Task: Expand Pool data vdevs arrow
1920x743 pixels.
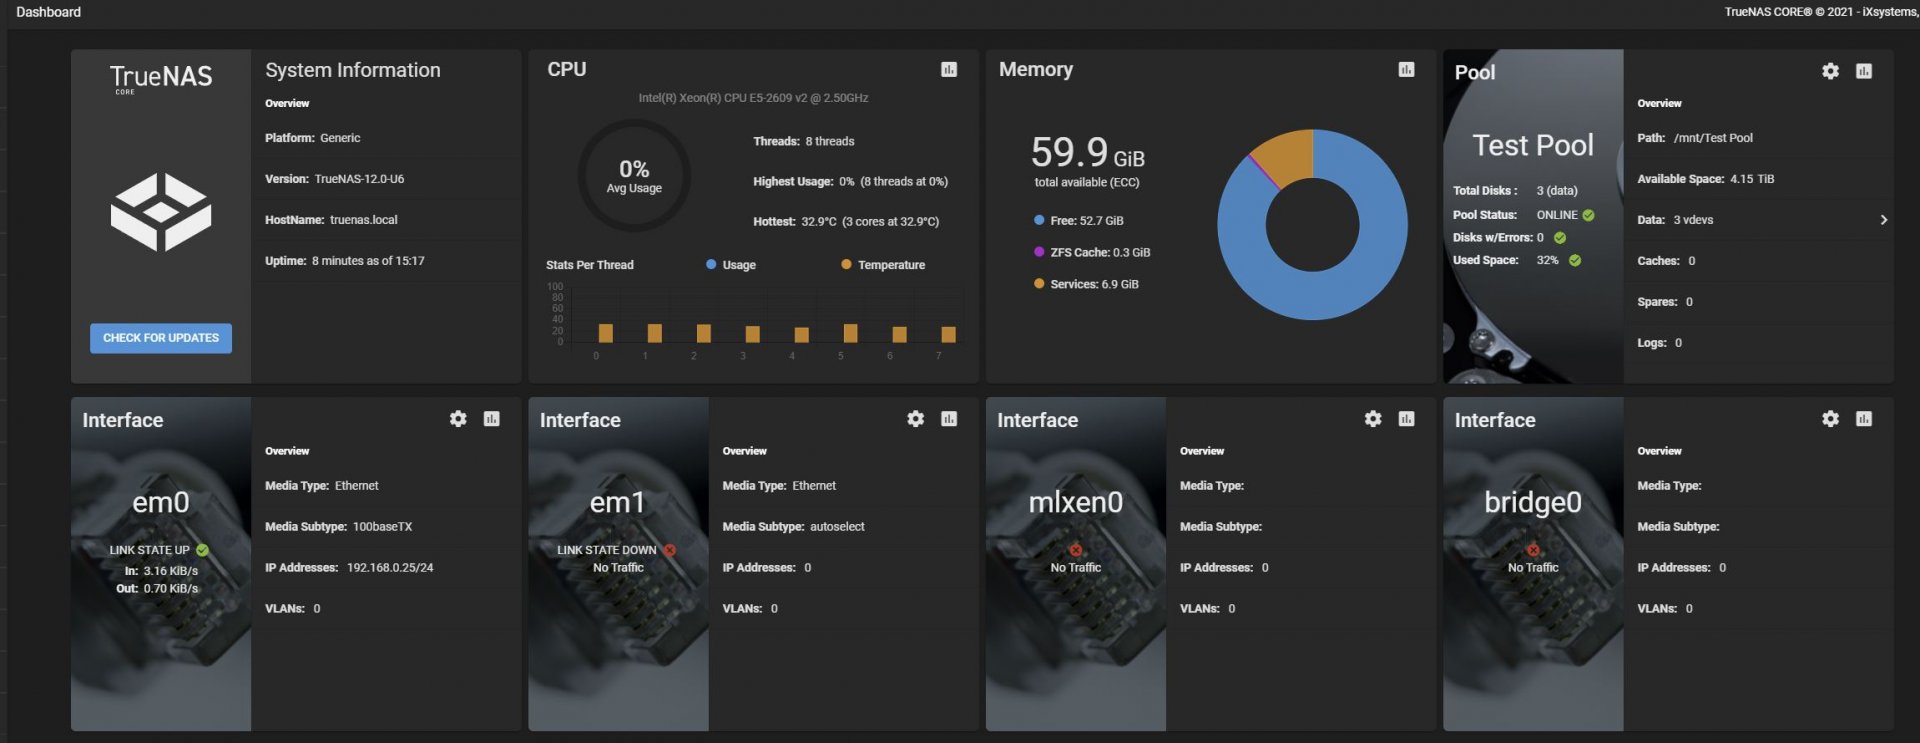Action: (1883, 220)
